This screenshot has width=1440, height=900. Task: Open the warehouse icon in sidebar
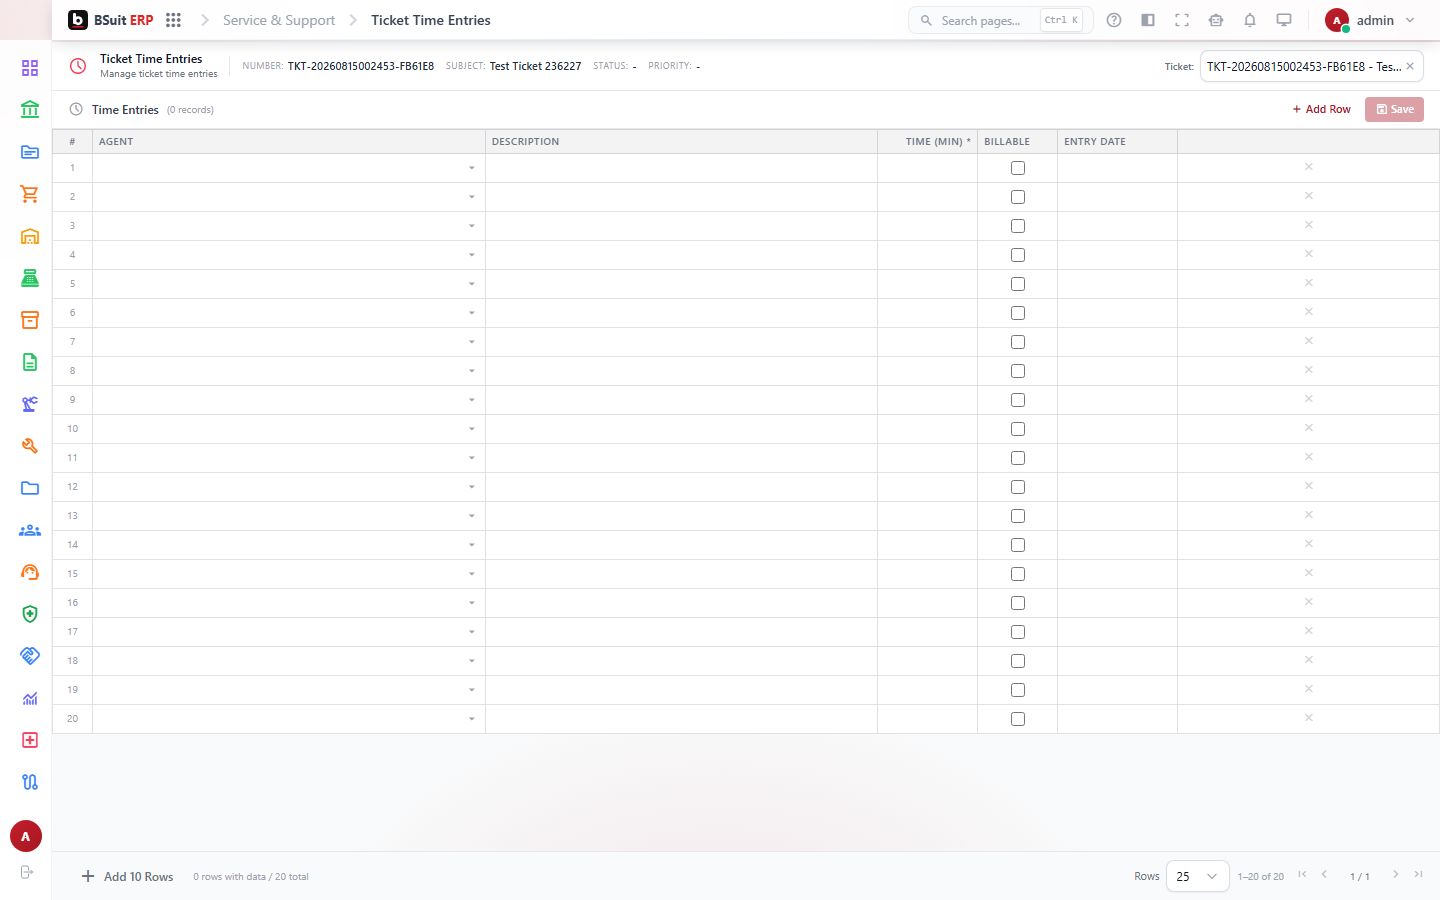click(x=30, y=236)
